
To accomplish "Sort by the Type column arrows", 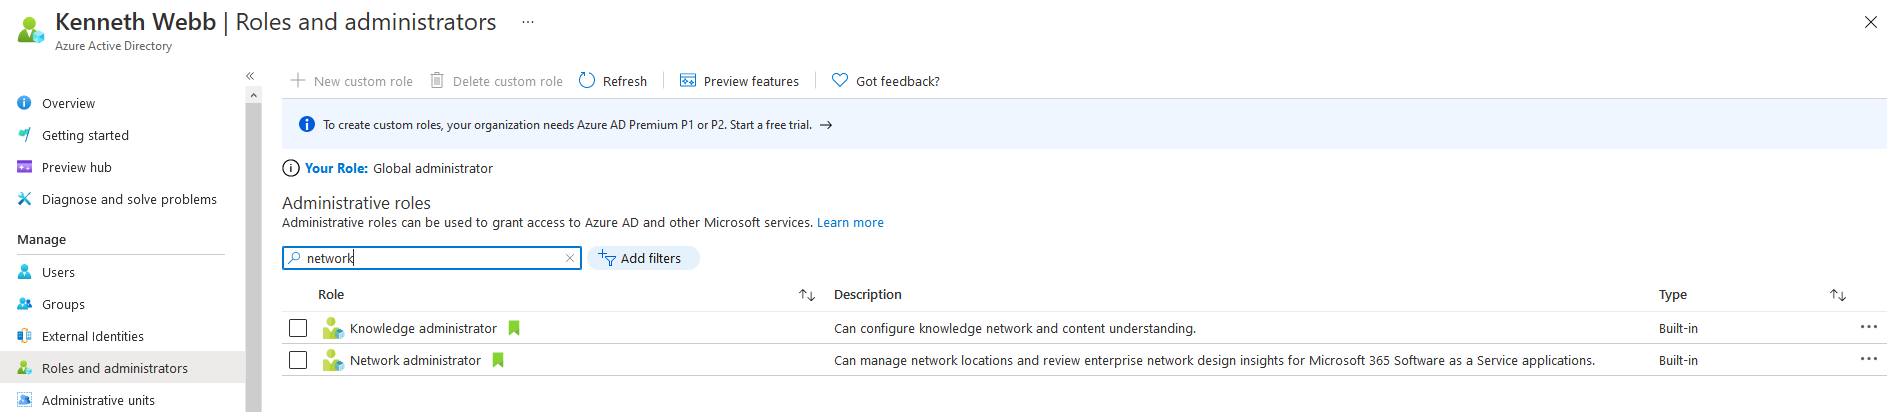I will click(x=1838, y=295).
